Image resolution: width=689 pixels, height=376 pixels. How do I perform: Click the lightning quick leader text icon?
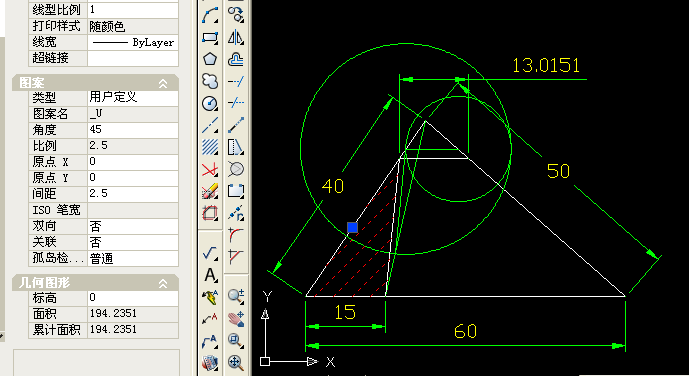click(x=210, y=297)
